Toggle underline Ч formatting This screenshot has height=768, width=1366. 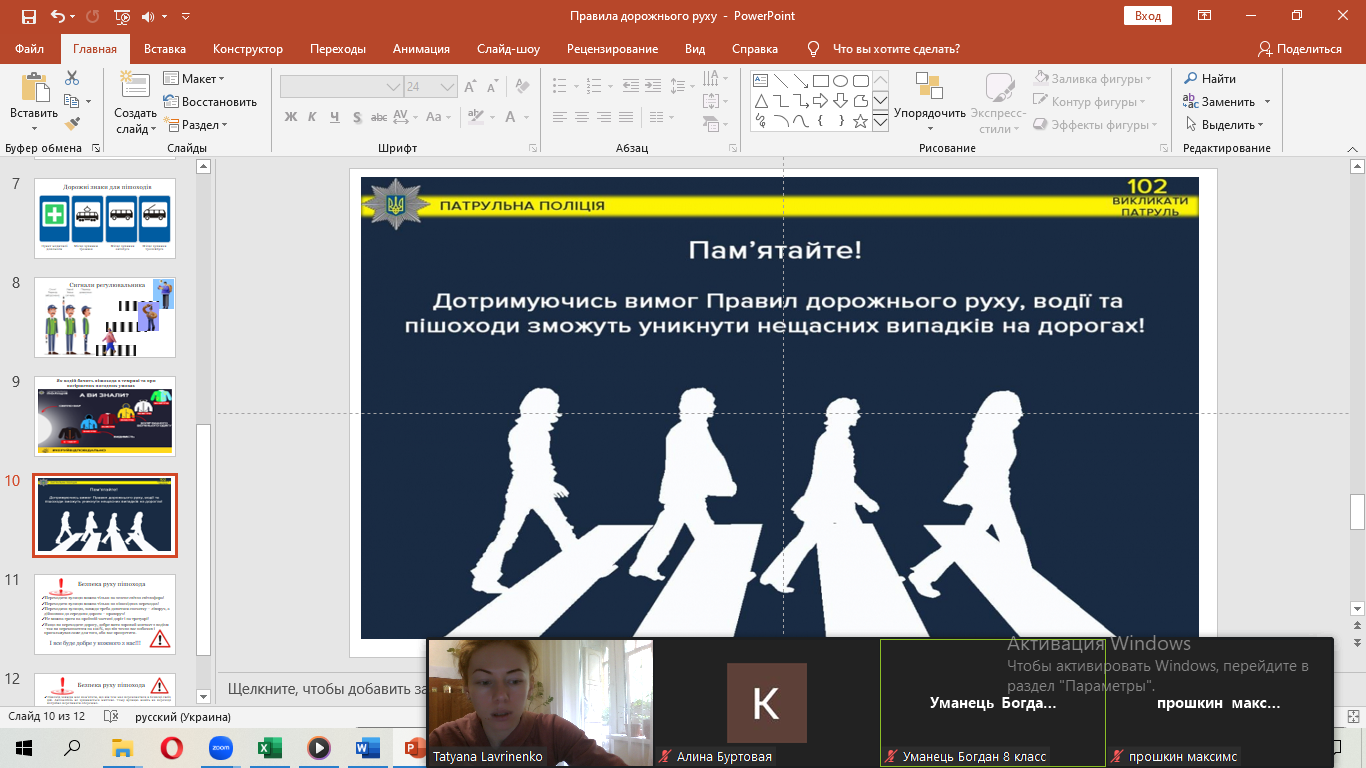[336, 116]
